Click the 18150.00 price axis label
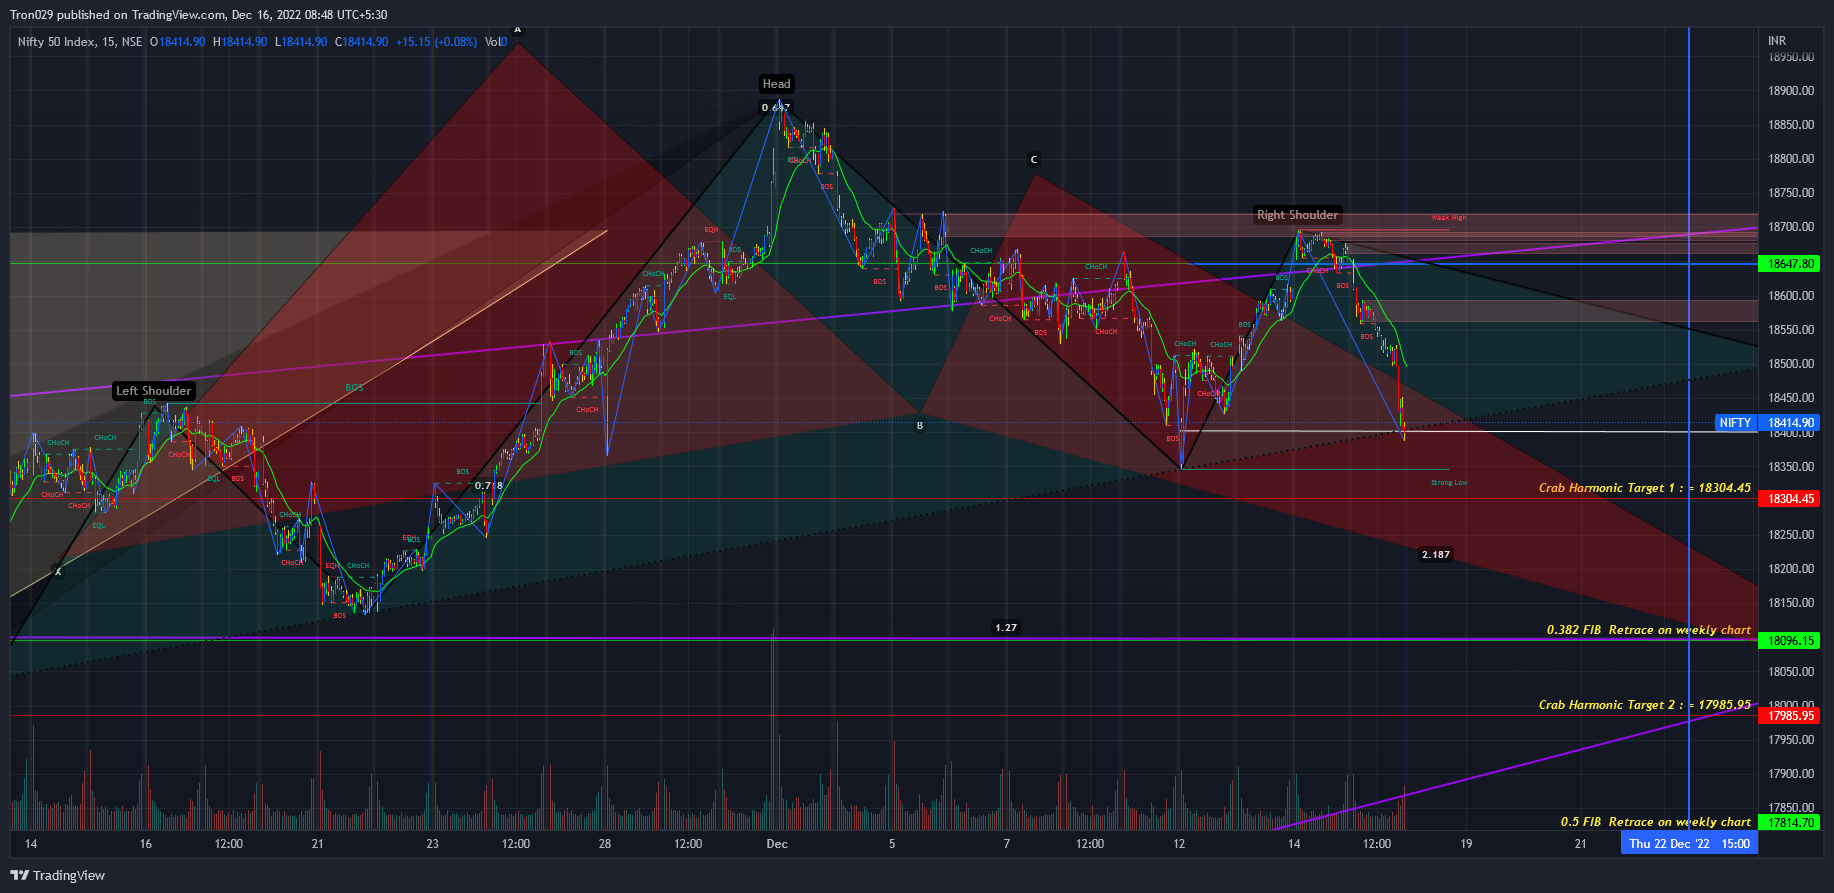 pos(1791,603)
